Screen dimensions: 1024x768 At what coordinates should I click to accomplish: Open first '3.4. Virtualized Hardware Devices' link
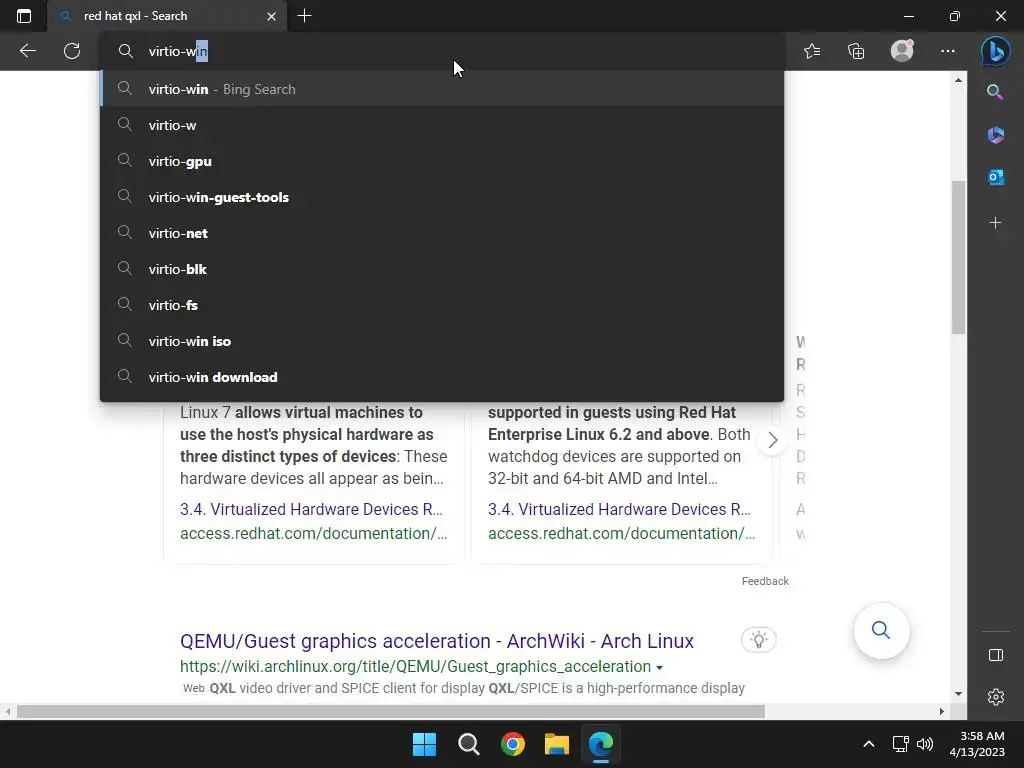pos(312,509)
